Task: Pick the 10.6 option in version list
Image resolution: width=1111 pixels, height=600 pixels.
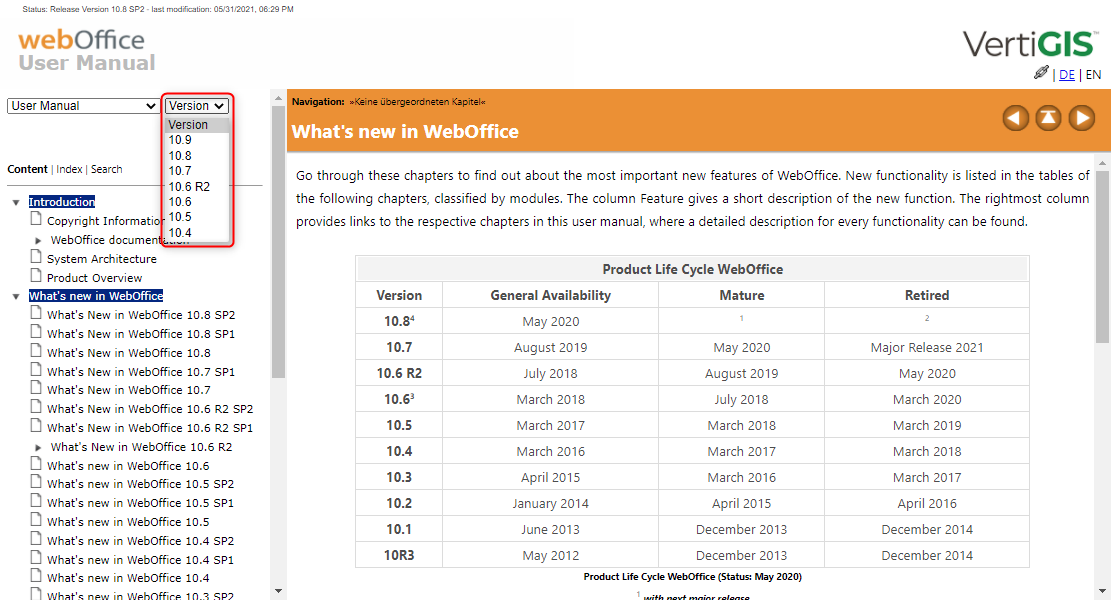Action: click(x=197, y=202)
